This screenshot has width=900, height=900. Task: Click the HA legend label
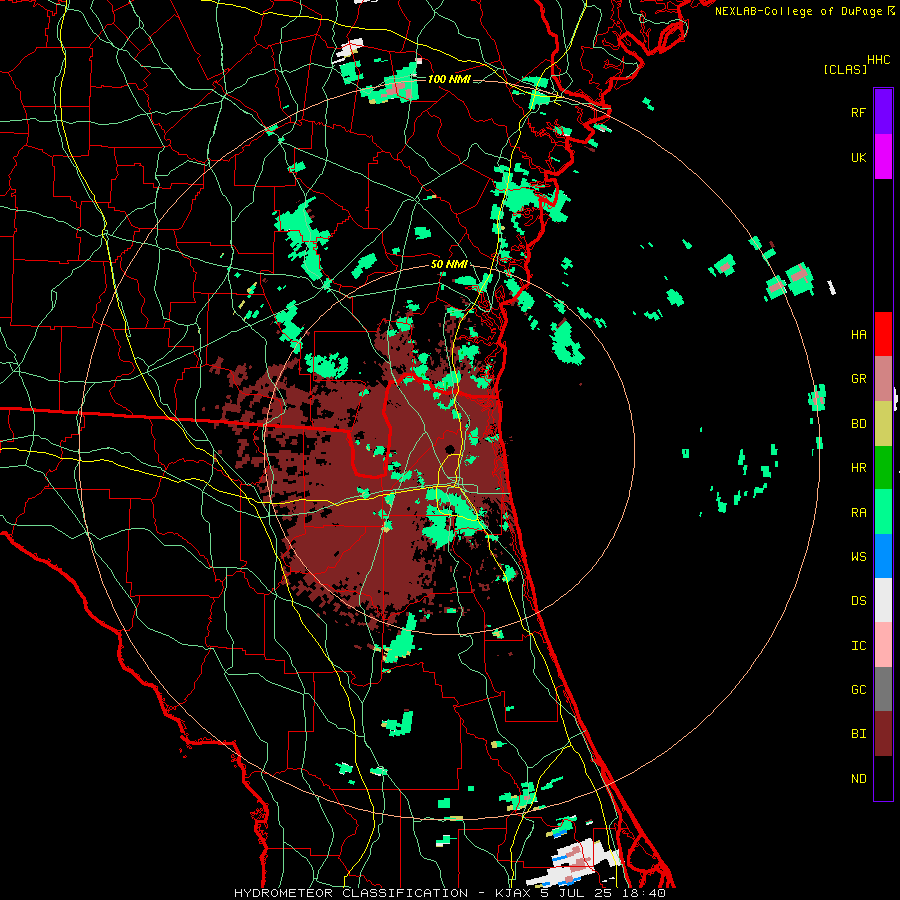tap(858, 335)
